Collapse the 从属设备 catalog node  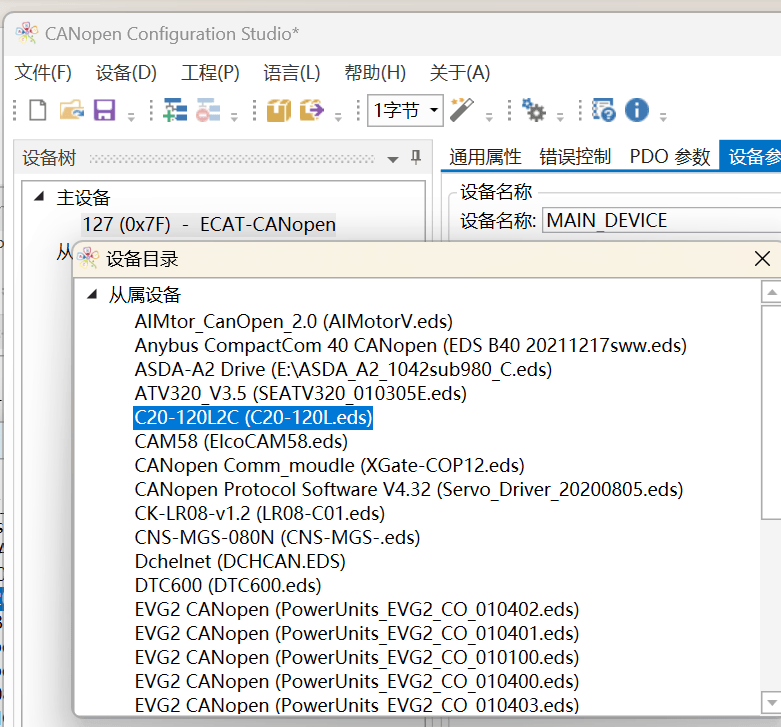coord(92,294)
